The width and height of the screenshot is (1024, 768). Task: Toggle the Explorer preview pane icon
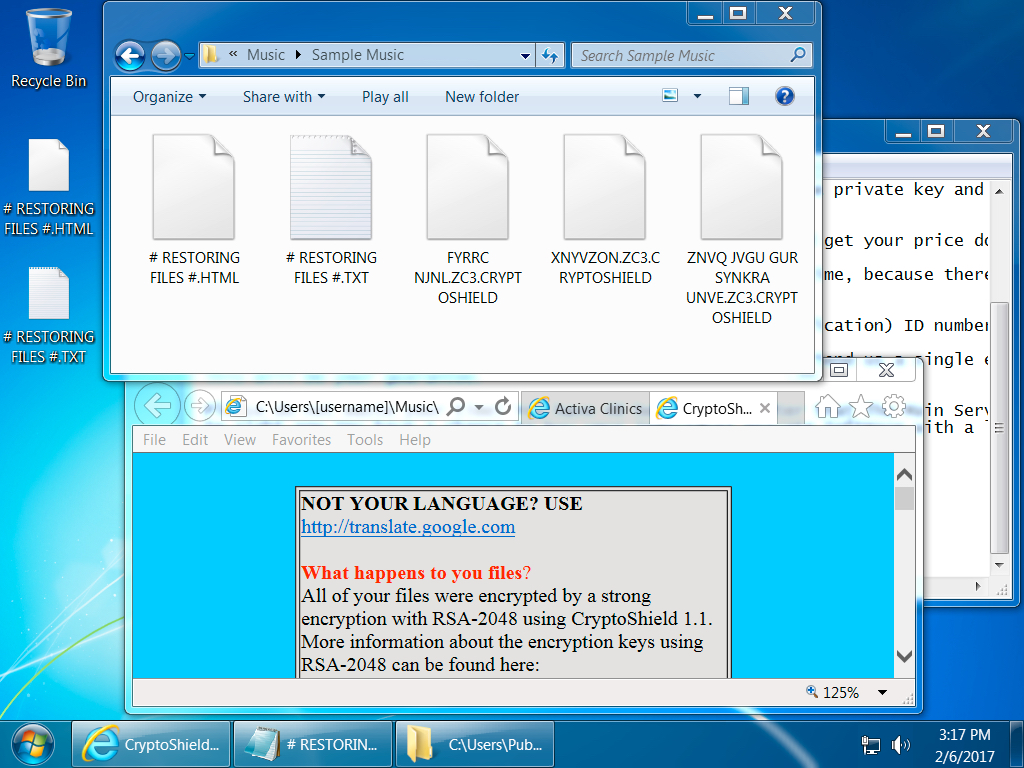tap(739, 96)
